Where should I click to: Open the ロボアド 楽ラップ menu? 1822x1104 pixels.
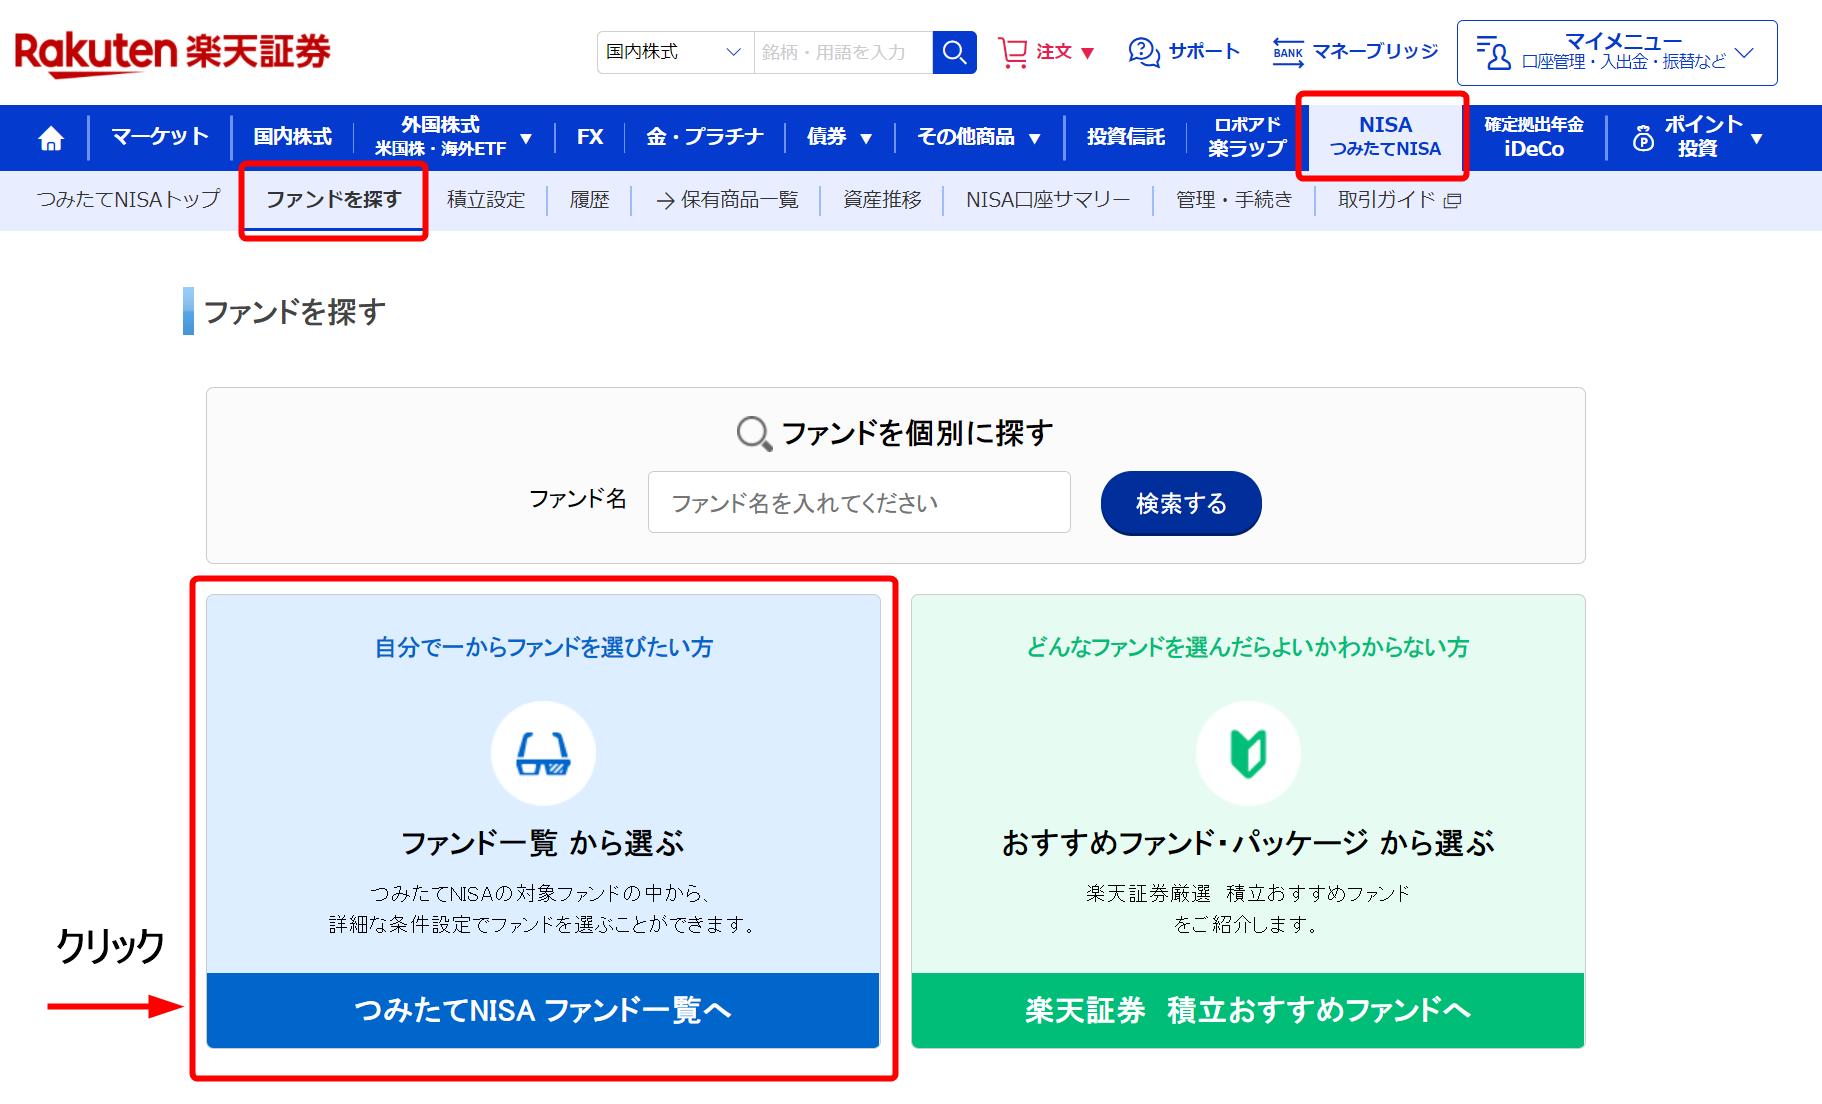[1247, 137]
